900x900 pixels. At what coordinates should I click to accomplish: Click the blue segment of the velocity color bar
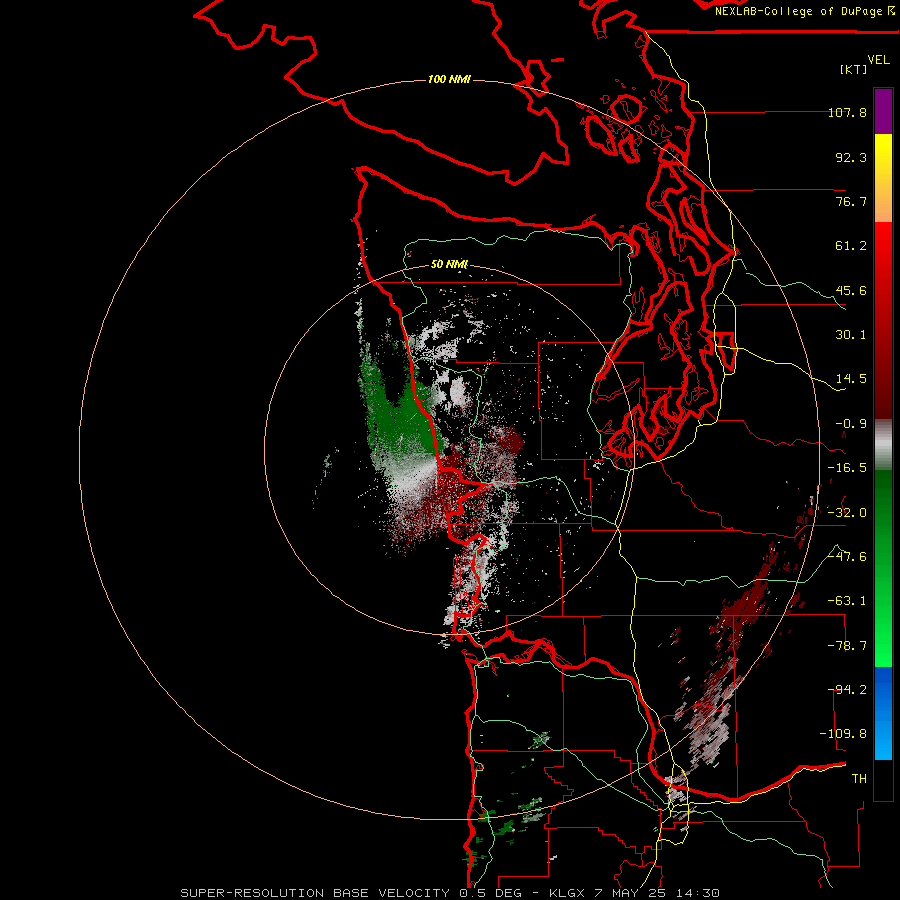[883, 713]
